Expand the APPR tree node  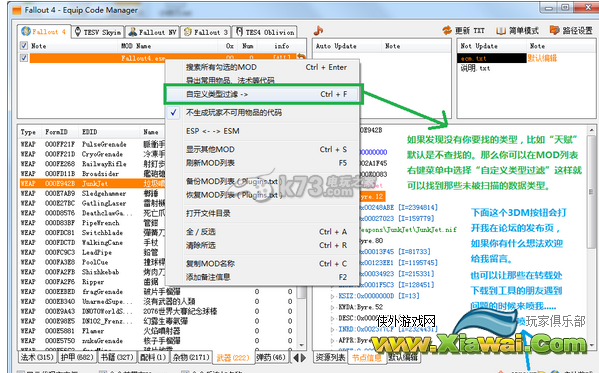333,340
